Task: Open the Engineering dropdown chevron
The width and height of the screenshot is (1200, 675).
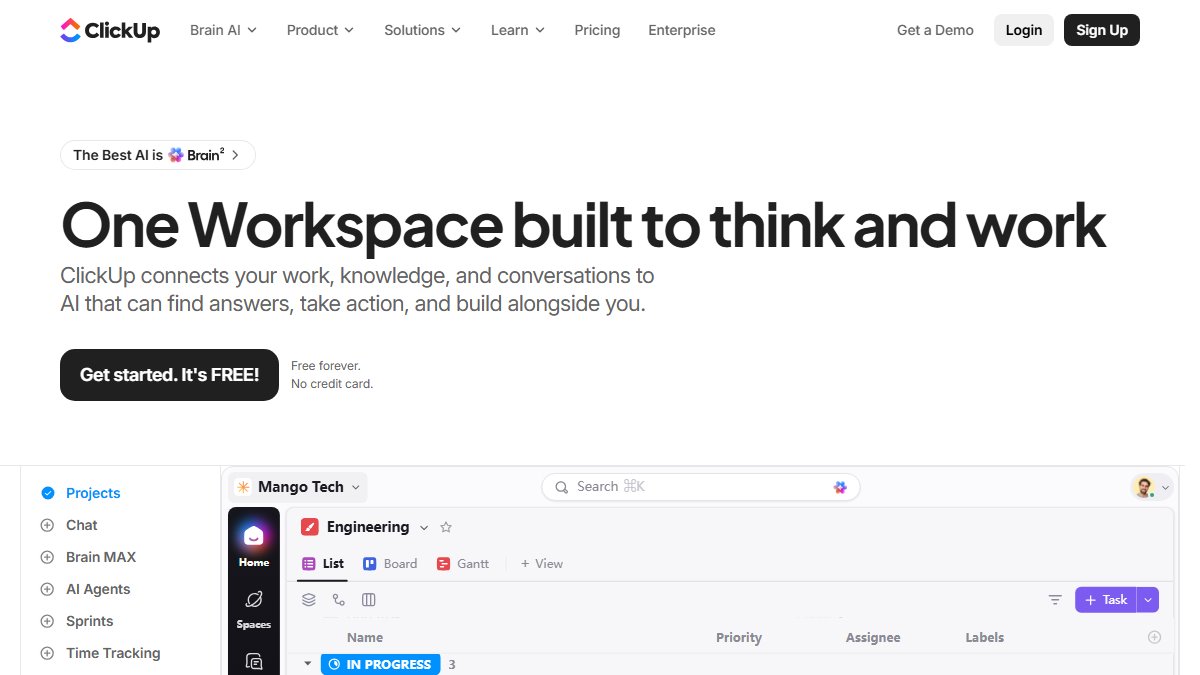Action: 424,527
